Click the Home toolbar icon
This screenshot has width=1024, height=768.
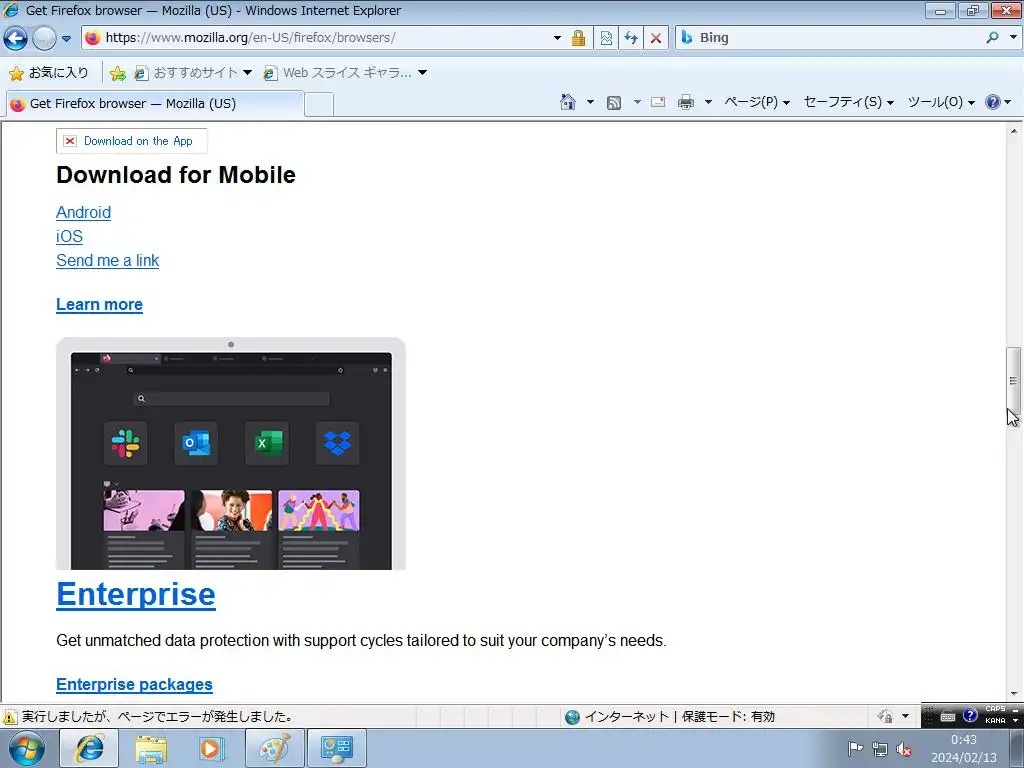[x=568, y=102]
